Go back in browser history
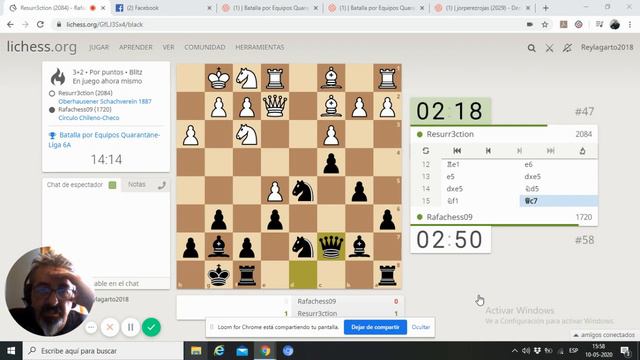 coord(10,24)
